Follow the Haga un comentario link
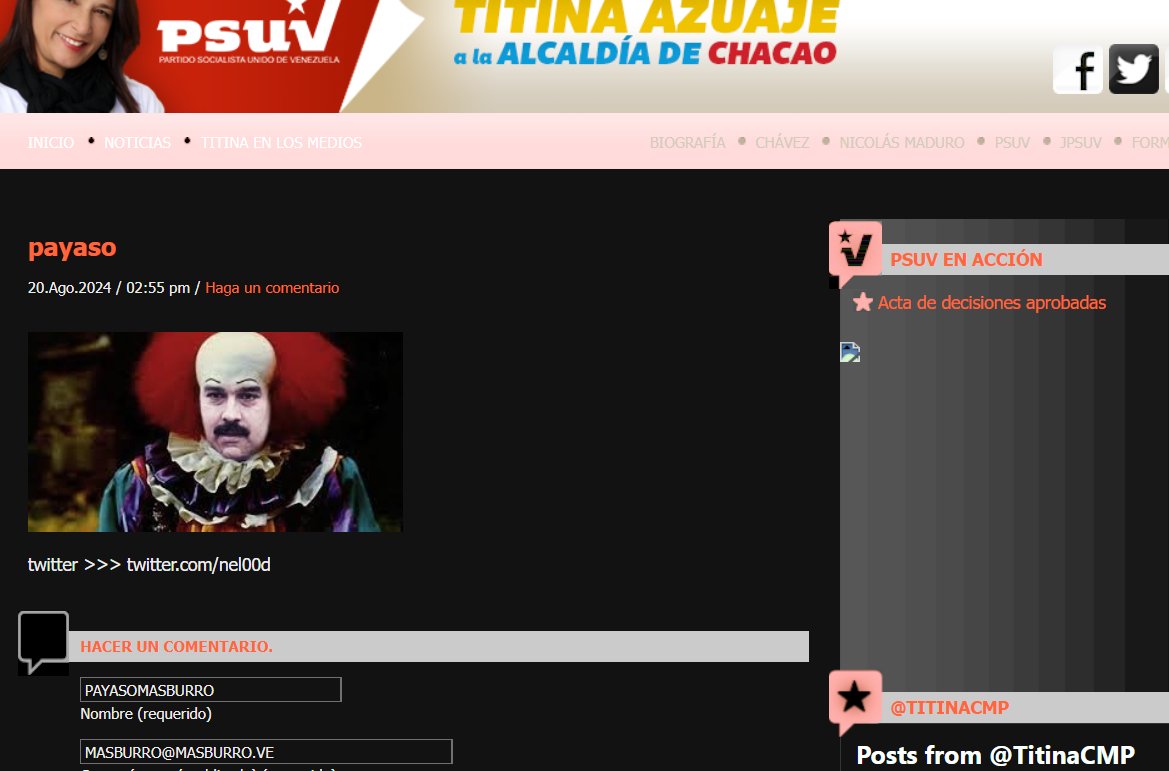The height and width of the screenshot is (771, 1169). [272, 288]
